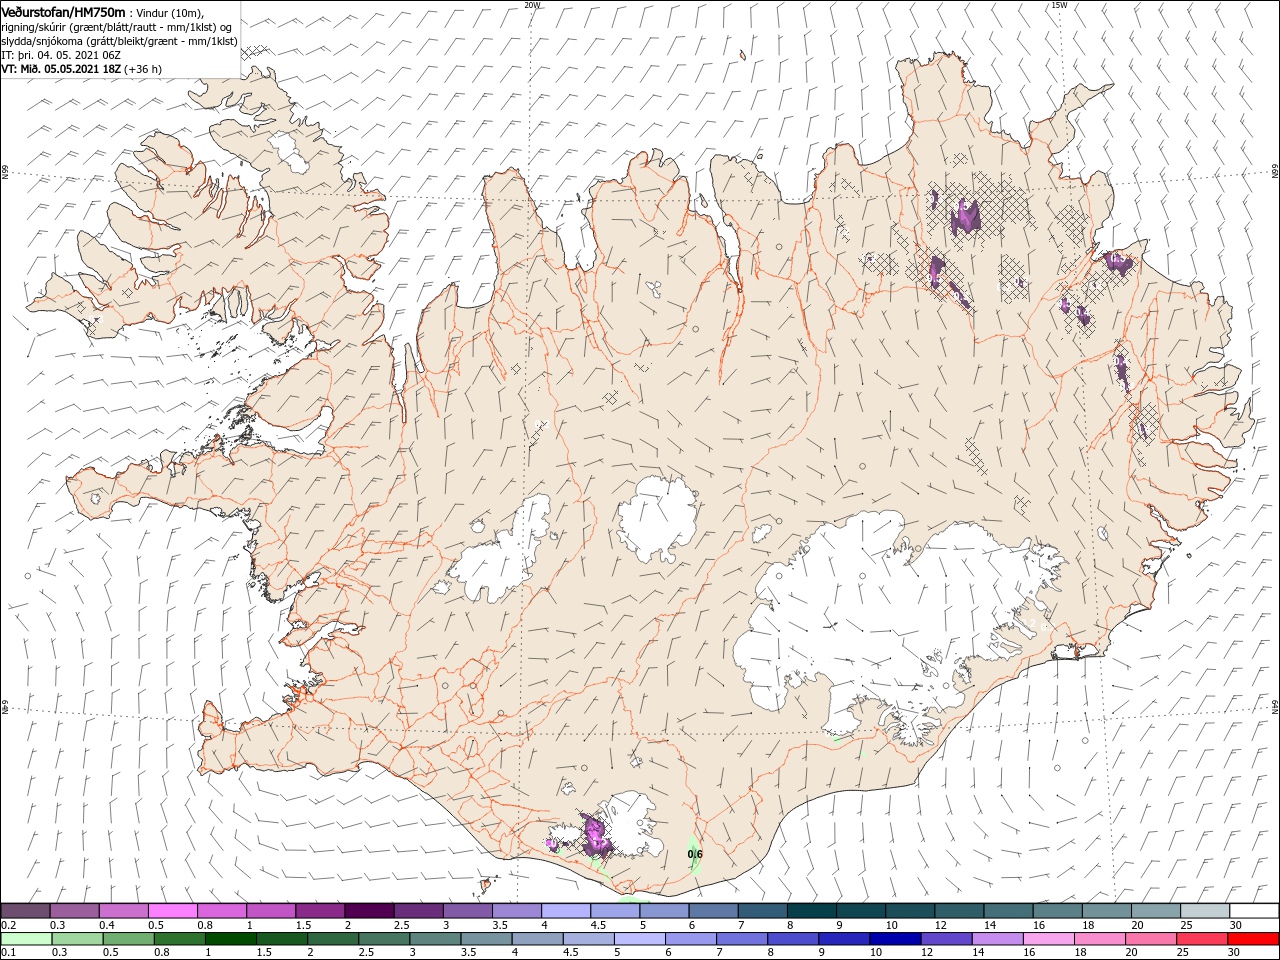The height and width of the screenshot is (960, 1280).
Task: Click the line 'IT: þri. 04. 05. 2021 06Z'
Action: [x=62, y=55]
